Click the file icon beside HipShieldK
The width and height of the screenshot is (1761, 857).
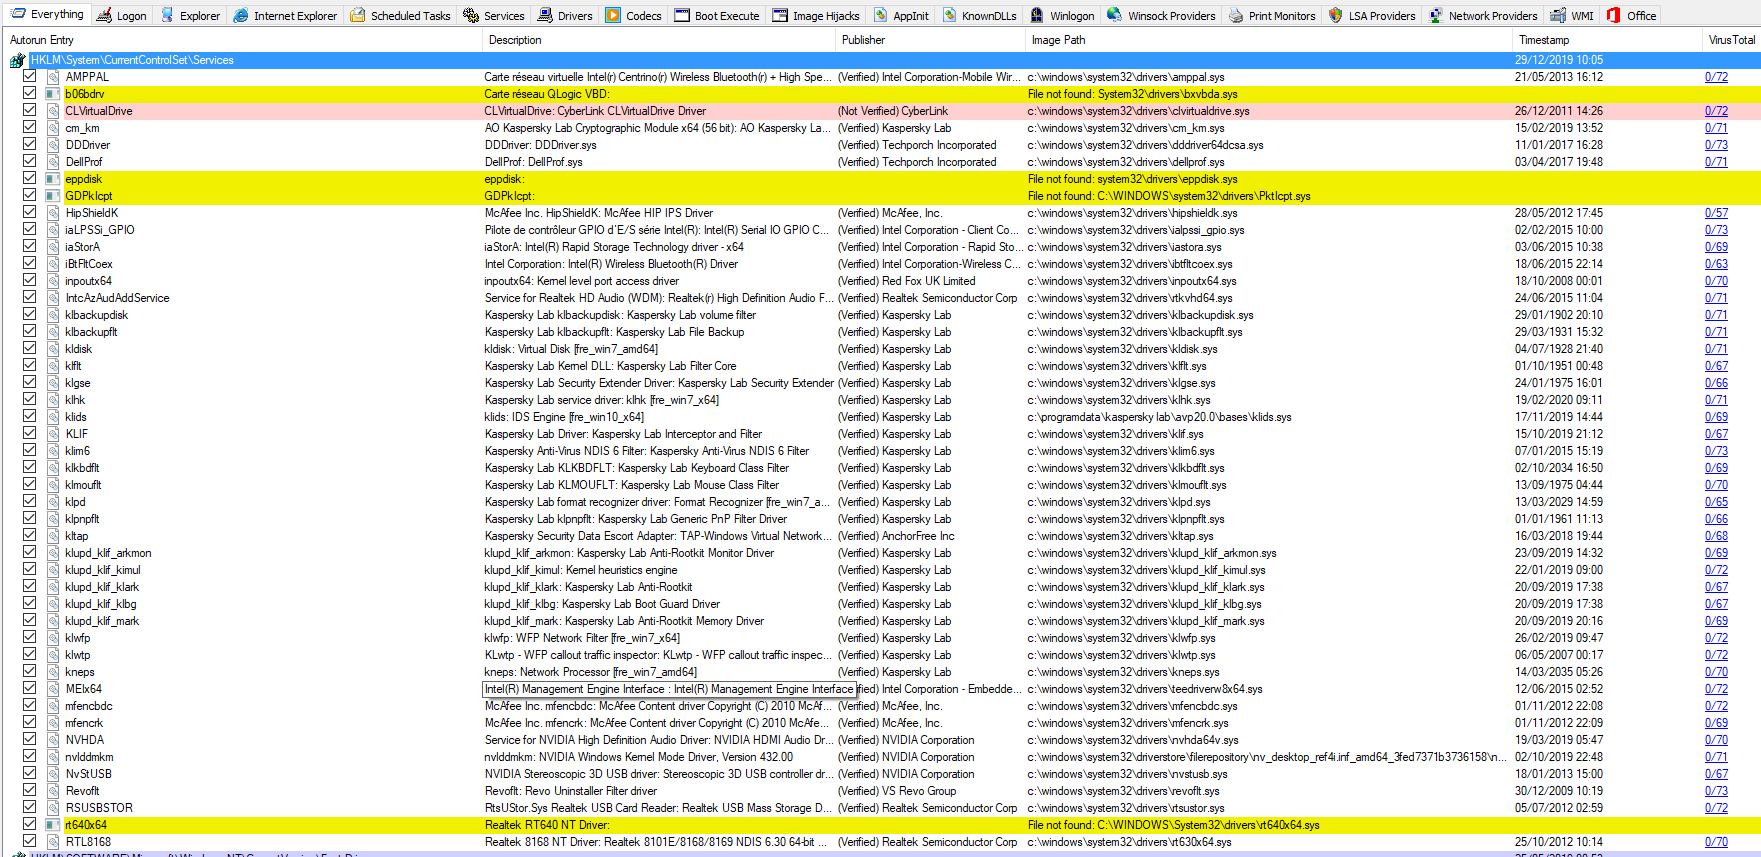click(x=54, y=213)
